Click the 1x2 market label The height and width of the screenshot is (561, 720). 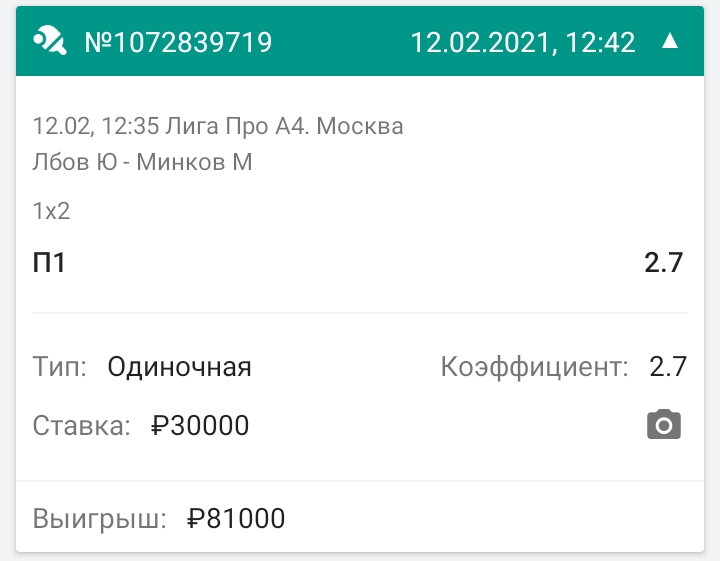click(x=51, y=211)
